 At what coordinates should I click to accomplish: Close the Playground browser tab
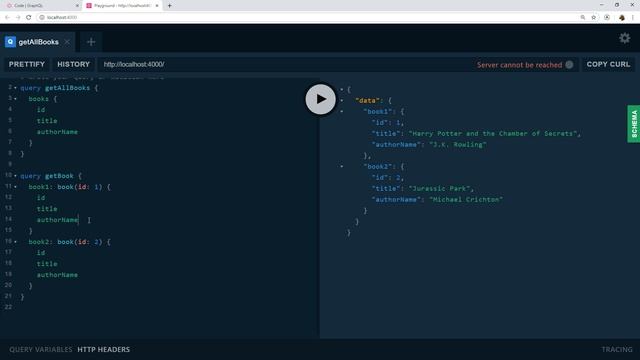[157, 6]
